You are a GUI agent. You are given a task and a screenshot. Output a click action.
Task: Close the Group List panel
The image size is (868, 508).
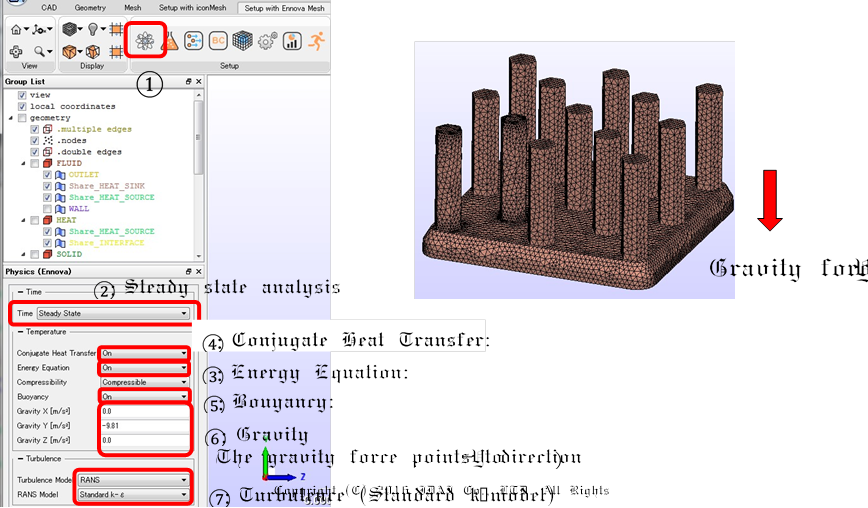[x=198, y=81]
